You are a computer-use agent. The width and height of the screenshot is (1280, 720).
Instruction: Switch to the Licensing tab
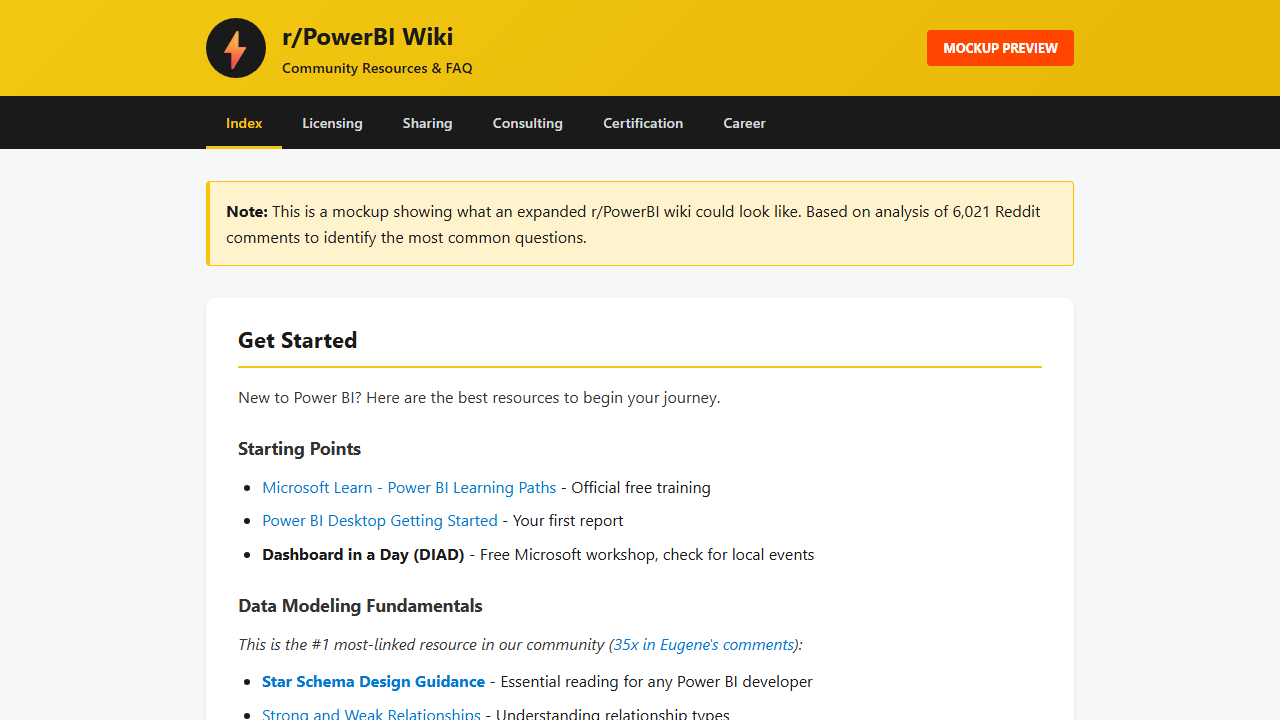pos(332,122)
